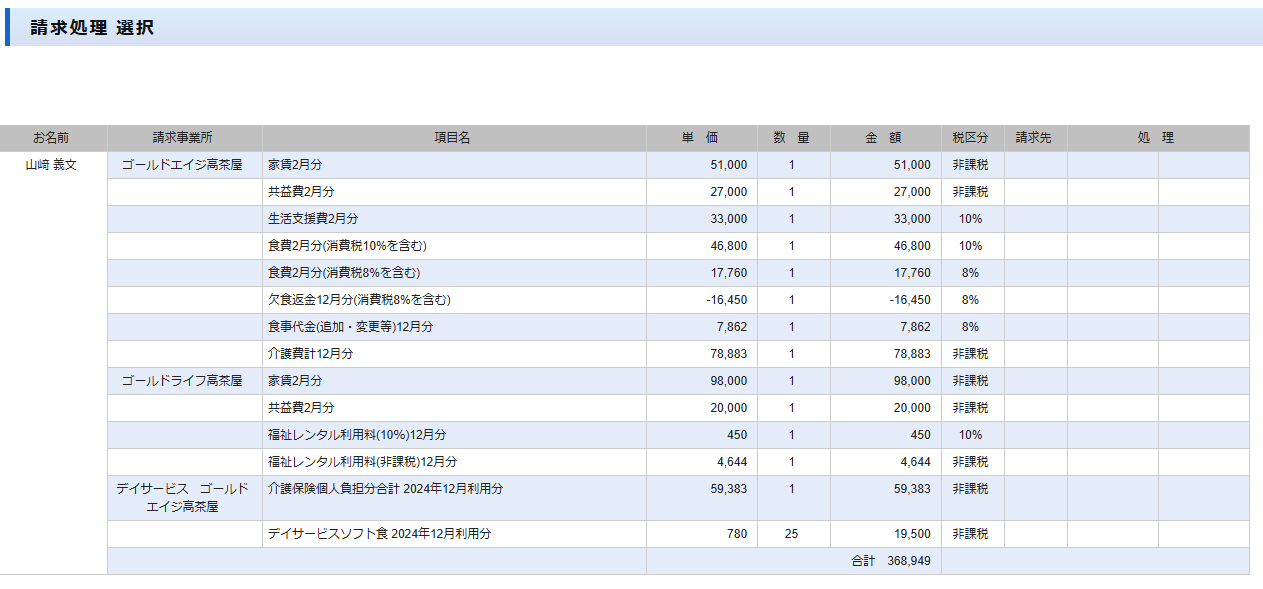1263x589 pixels.
Task: Click the ゴールドライフ高茶屋 facility cell
Action: (x=182, y=381)
